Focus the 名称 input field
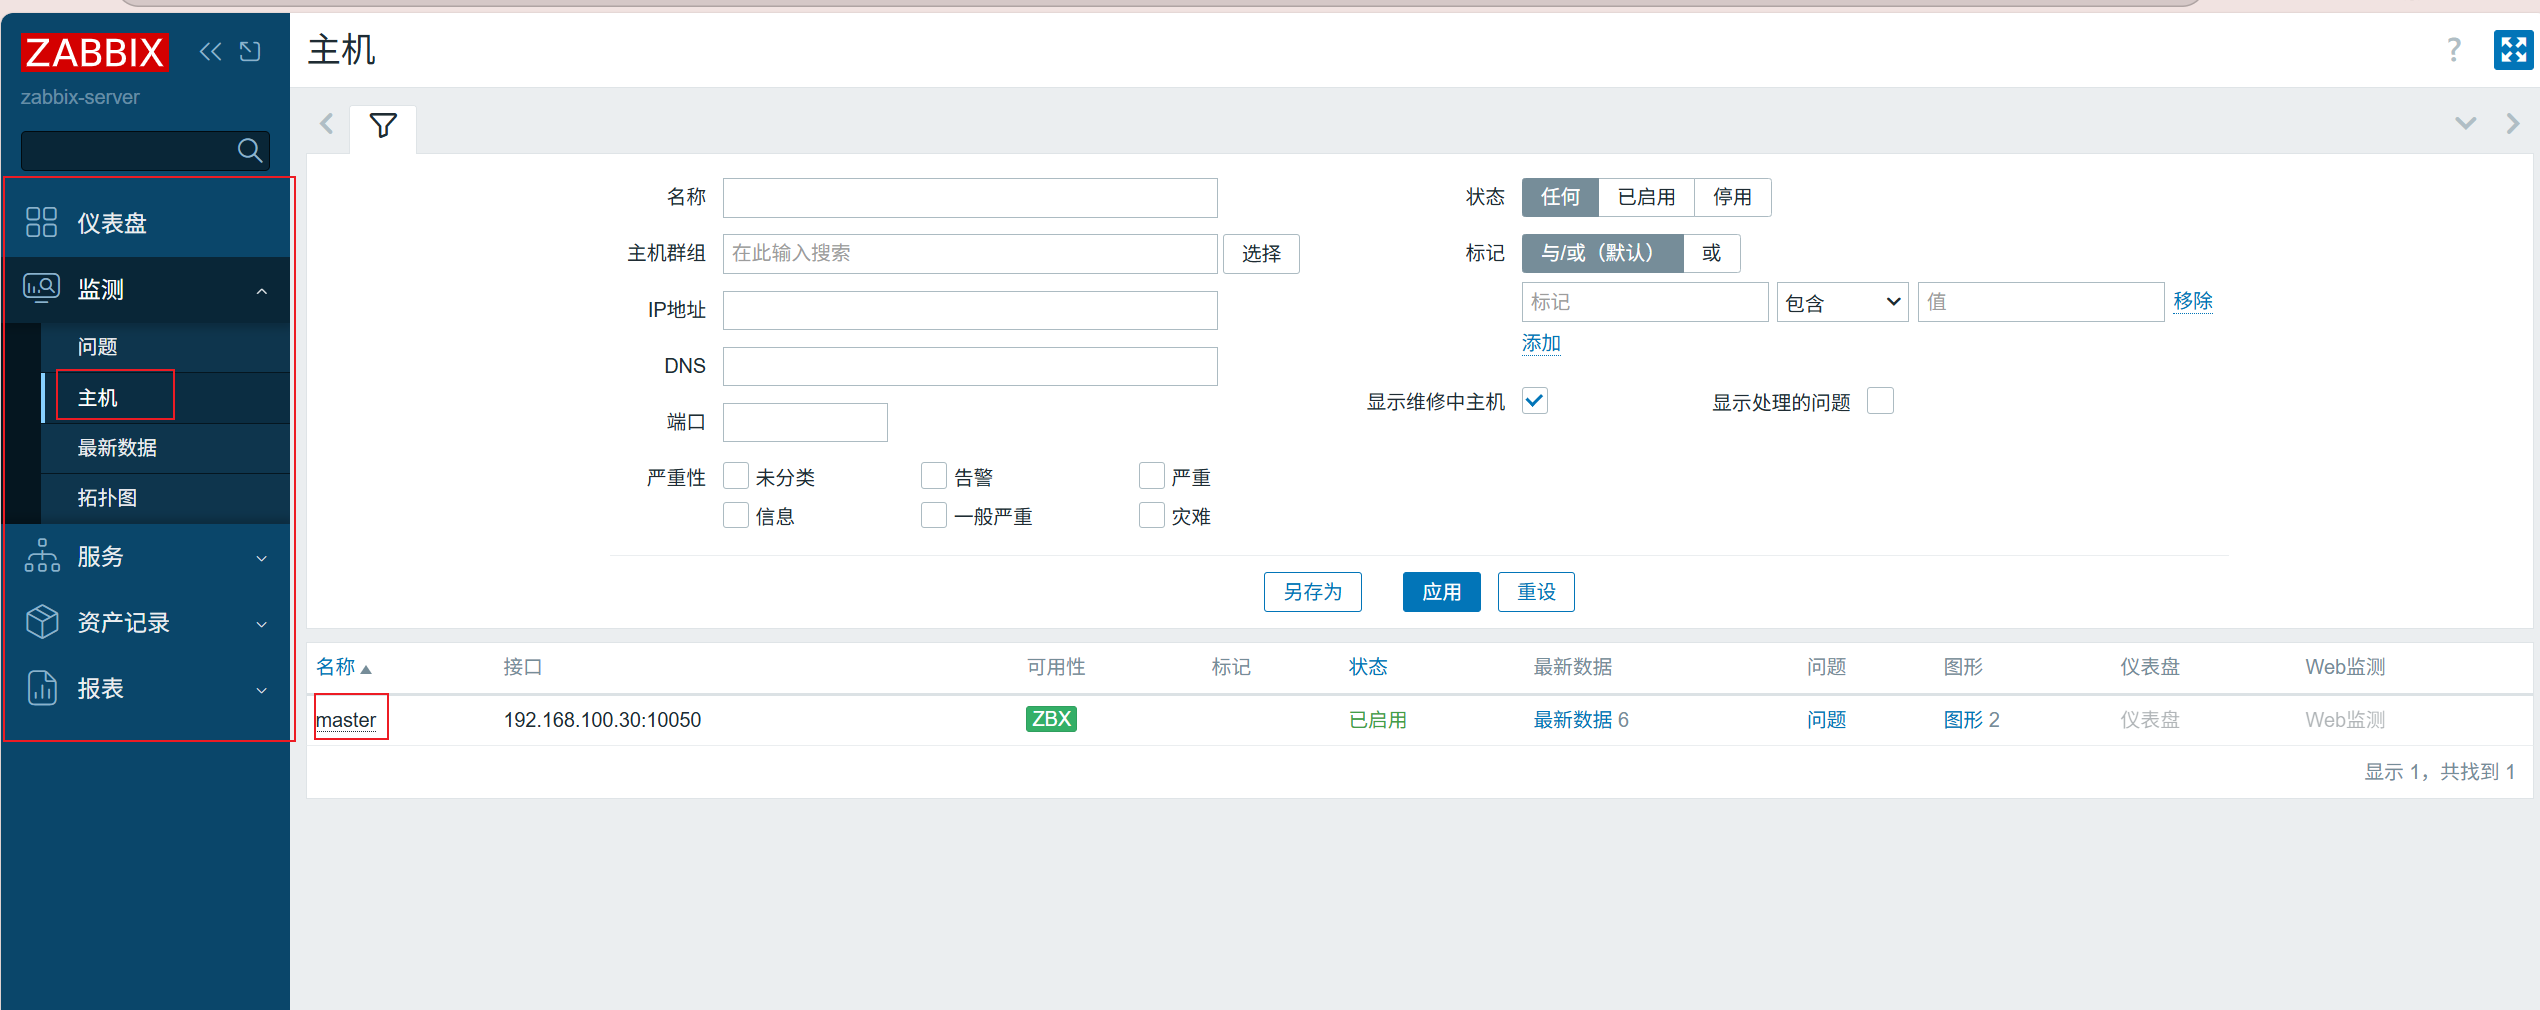This screenshot has height=1010, width=2540. 970,198
